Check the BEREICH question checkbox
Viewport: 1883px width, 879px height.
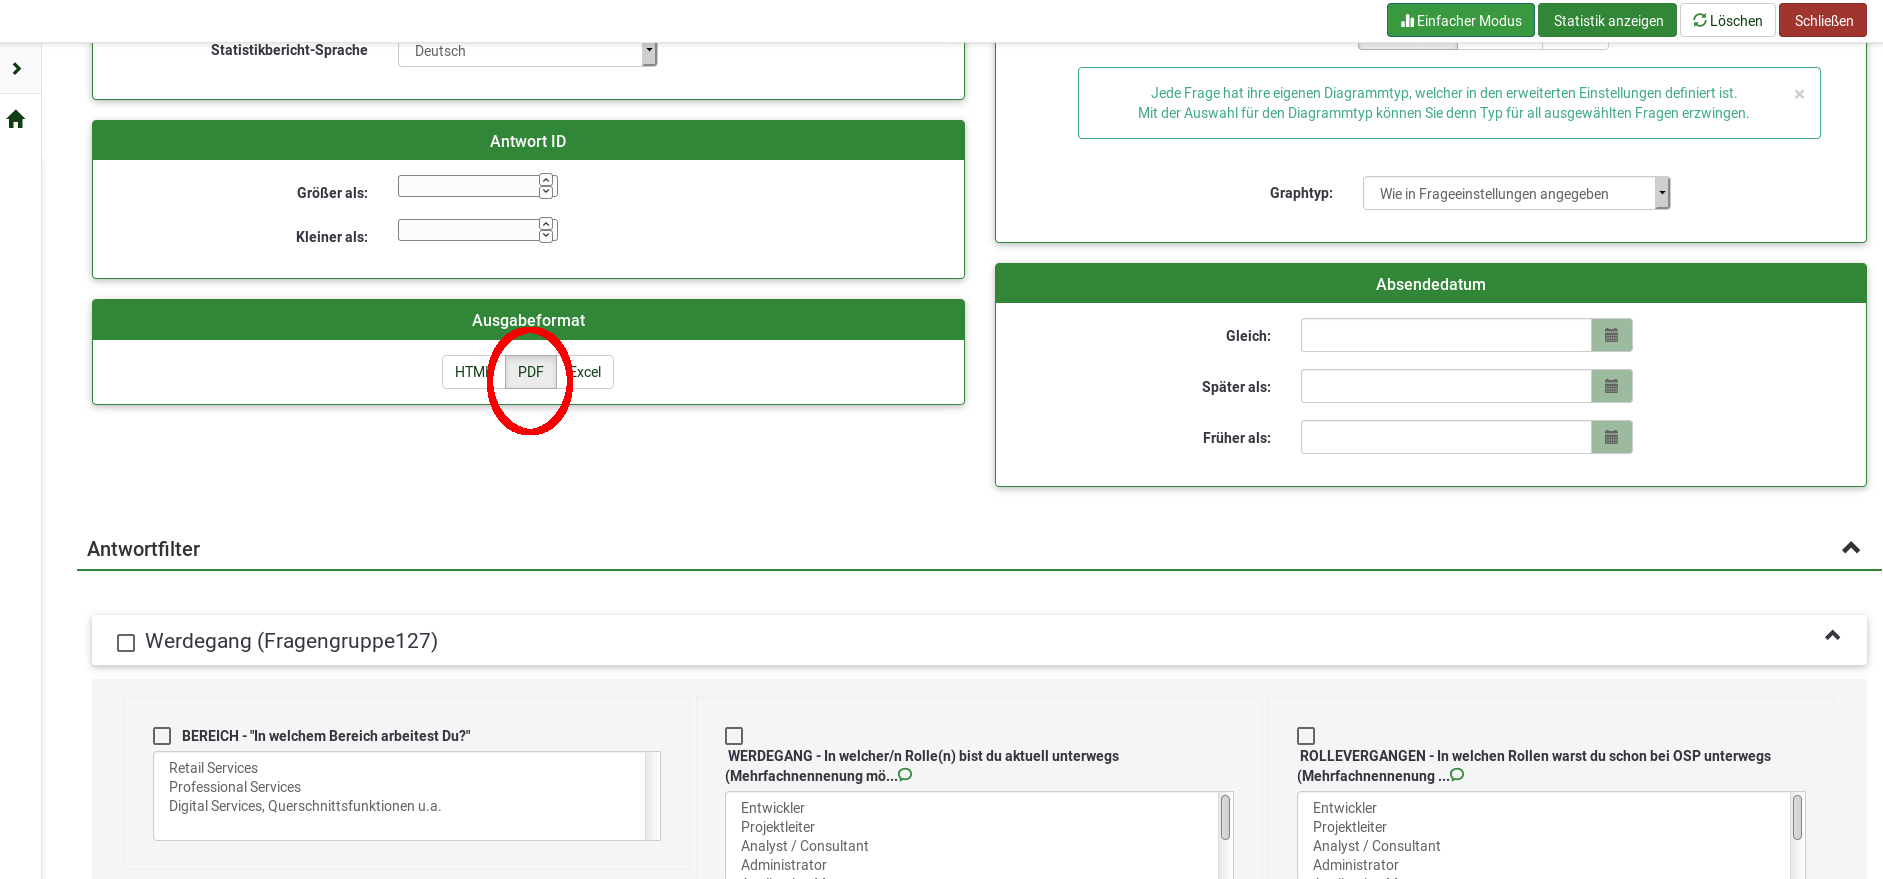click(x=162, y=736)
